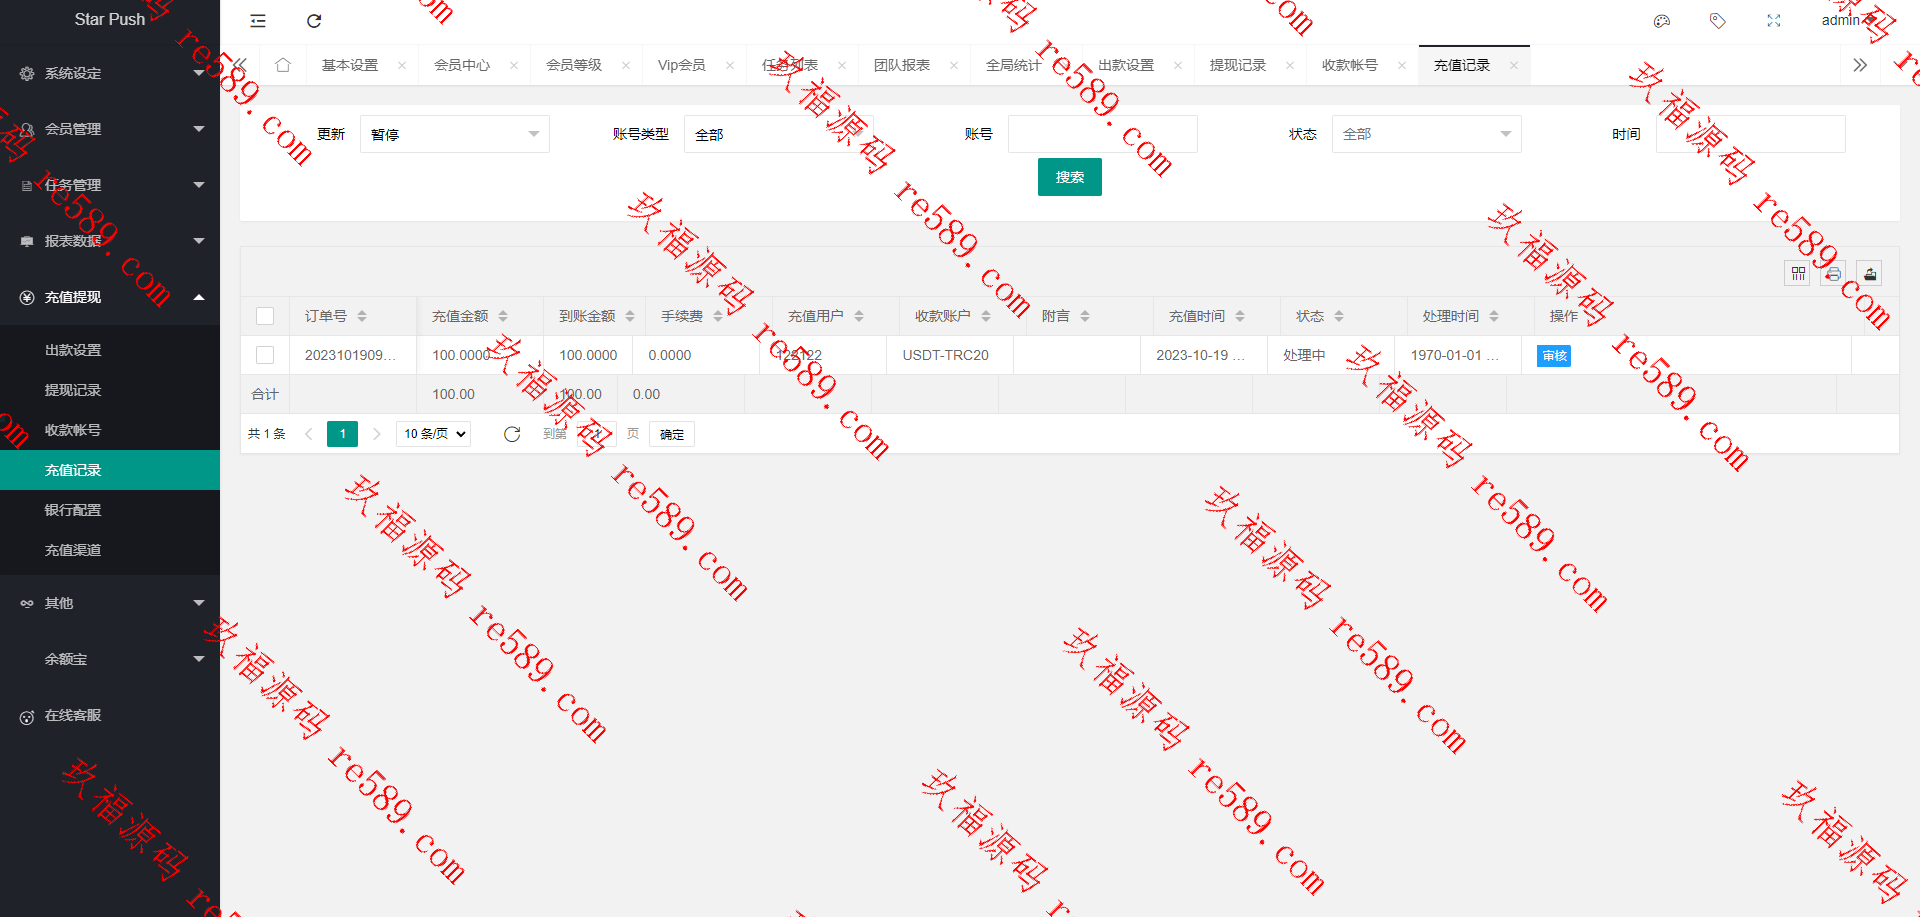Screen dimensions: 1920x917
Task: Change the 10 条/页 page size dropdown
Action: coord(434,434)
